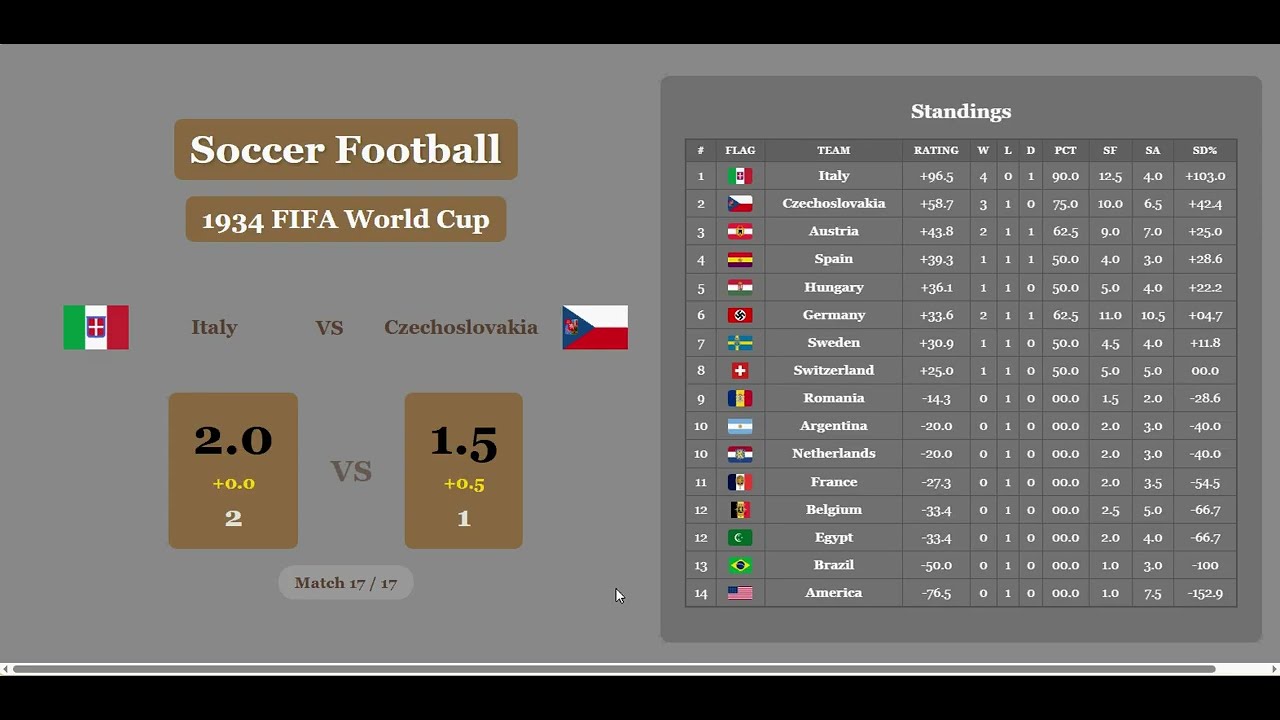Image resolution: width=1280 pixels, height=720 pixels.
Task: Click the France team name cell
Action: pos(833,482)
